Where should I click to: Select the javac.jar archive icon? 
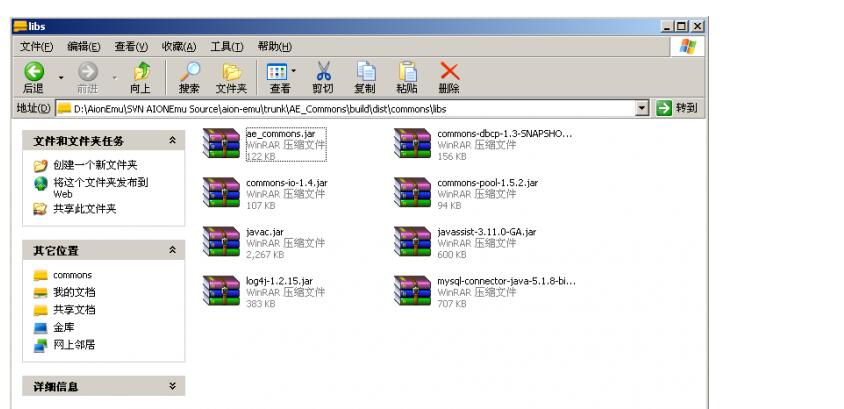point(221,241)
